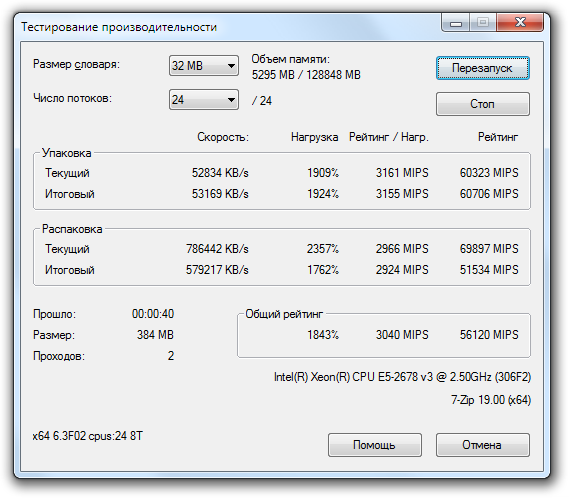Open the thread count combo box arrow

pyautogui.click(x=231, y=99)
